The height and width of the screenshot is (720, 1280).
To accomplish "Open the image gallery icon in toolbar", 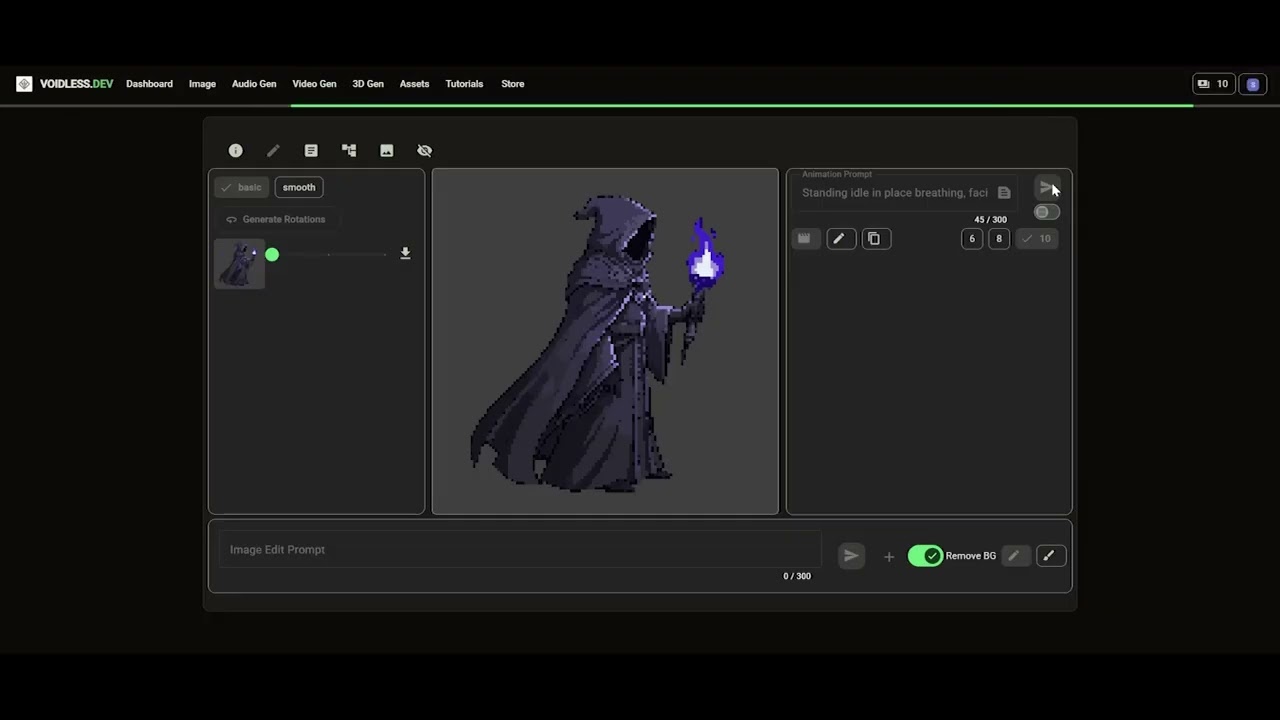I will [387, 150].
